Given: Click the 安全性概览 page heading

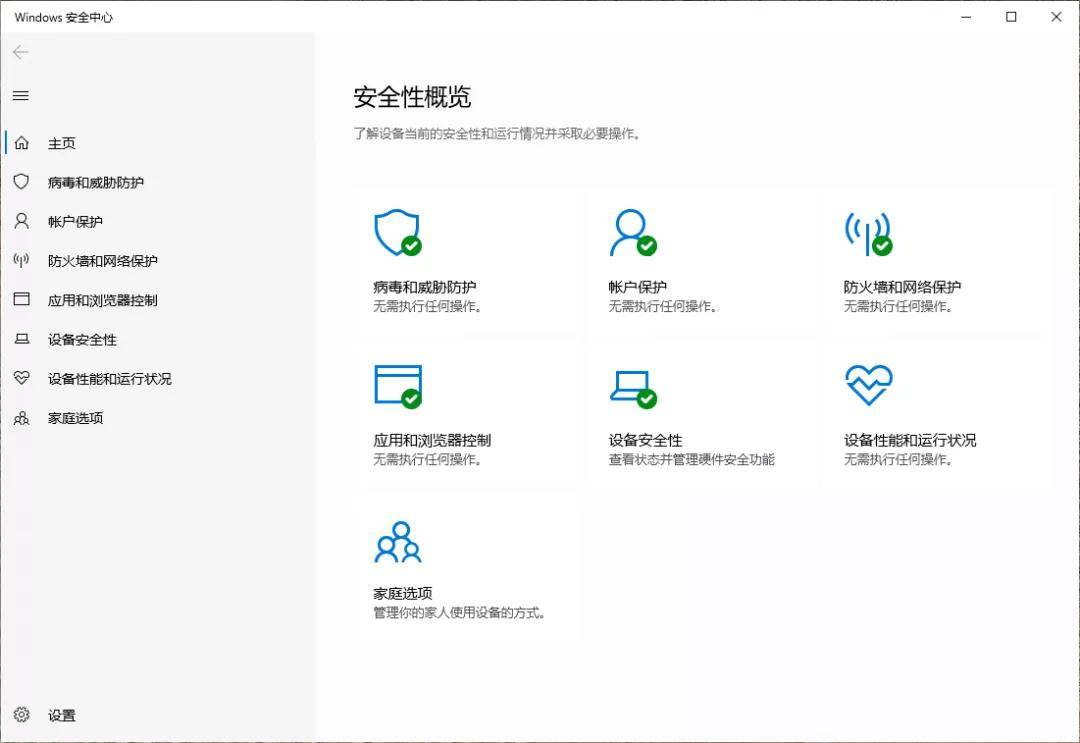Looking at the screenshot, I should pyautogui.click(x=413, y=97).
